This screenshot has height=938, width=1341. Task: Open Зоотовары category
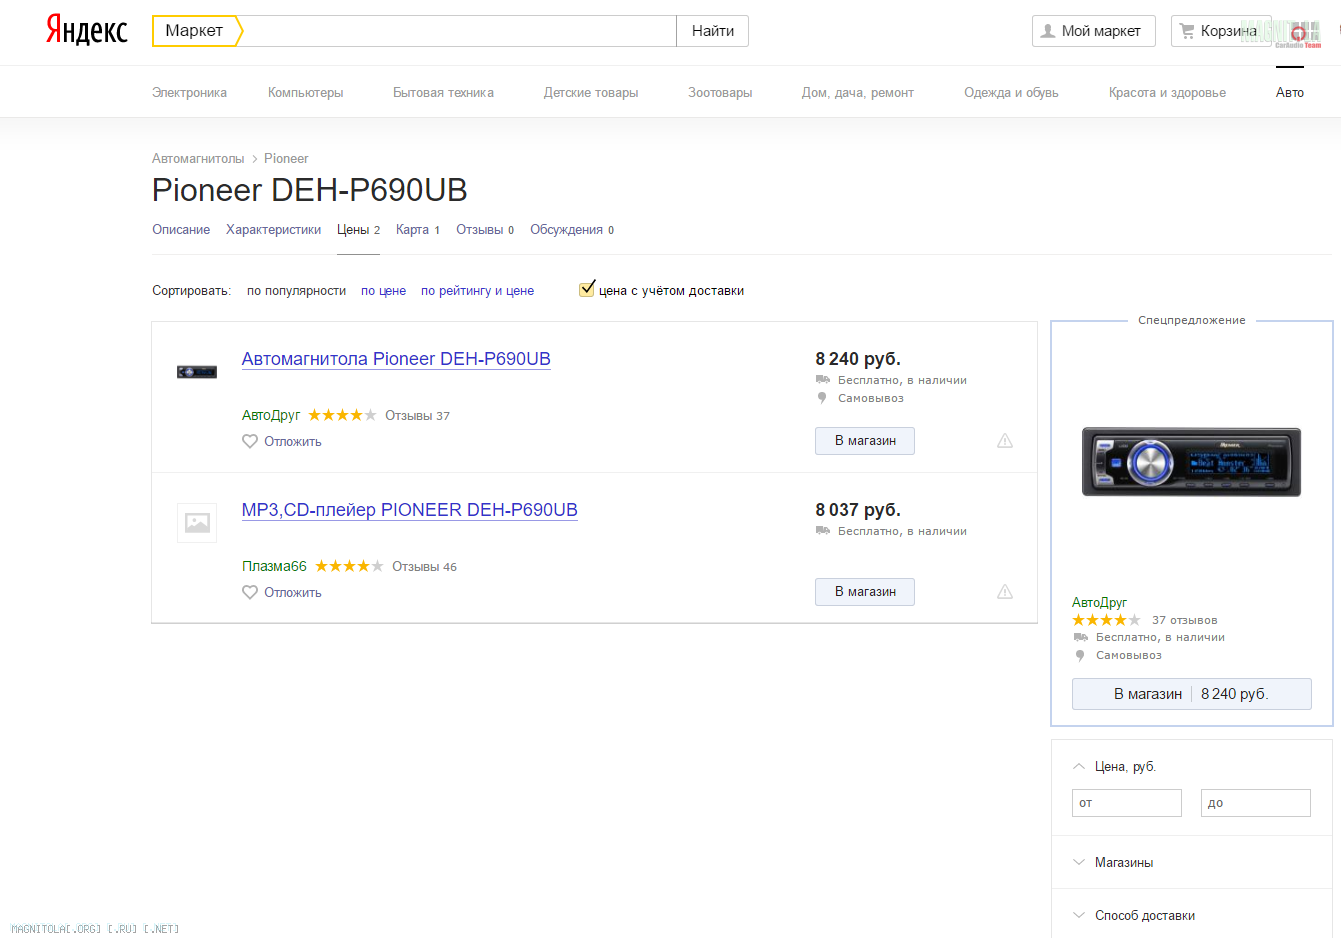720,92
